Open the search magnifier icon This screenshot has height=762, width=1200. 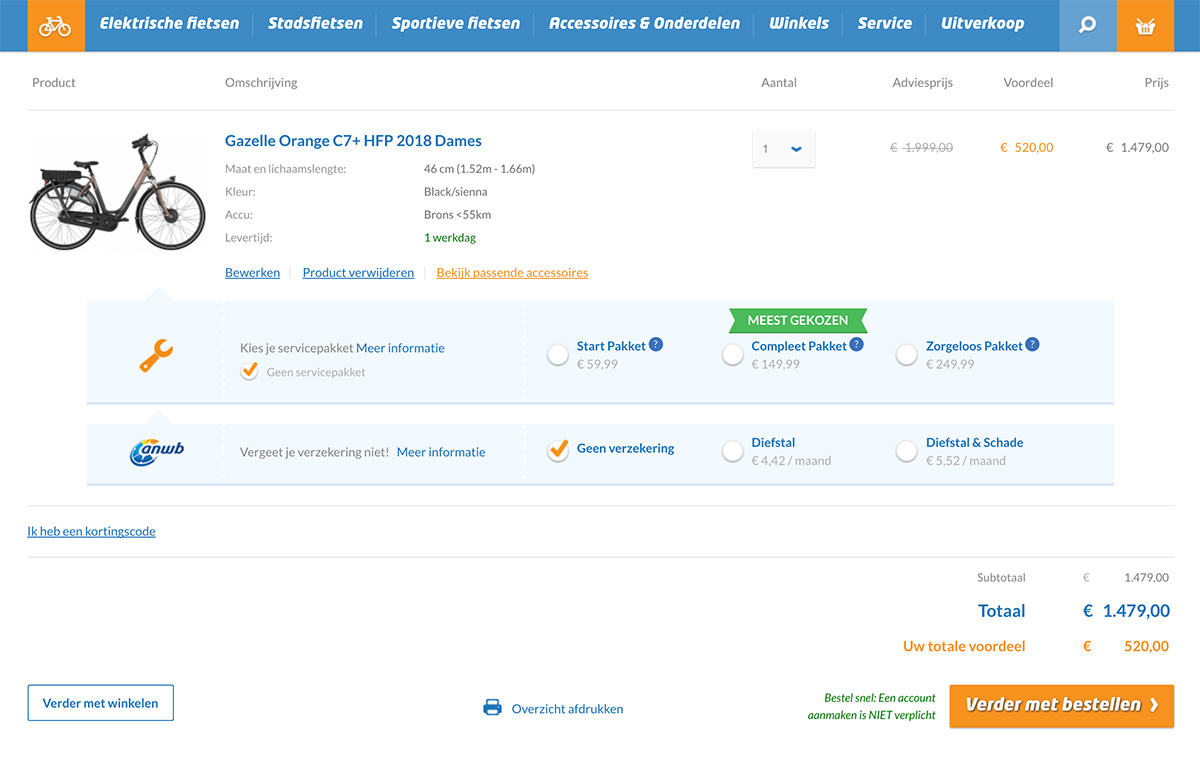pyautogui.click(x=1088, y=26)
